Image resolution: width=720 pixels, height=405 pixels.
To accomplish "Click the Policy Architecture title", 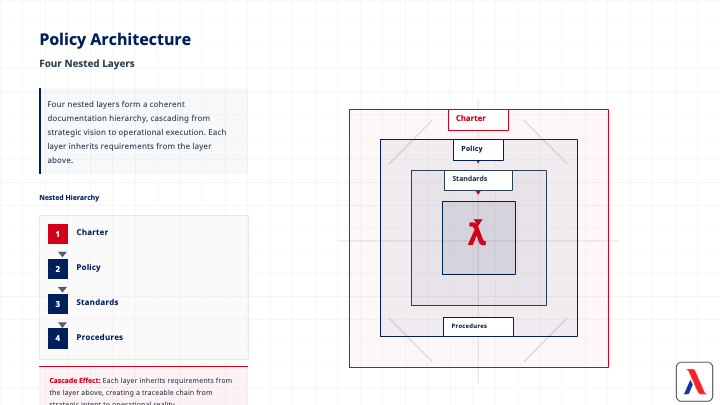I will [115, 40].
